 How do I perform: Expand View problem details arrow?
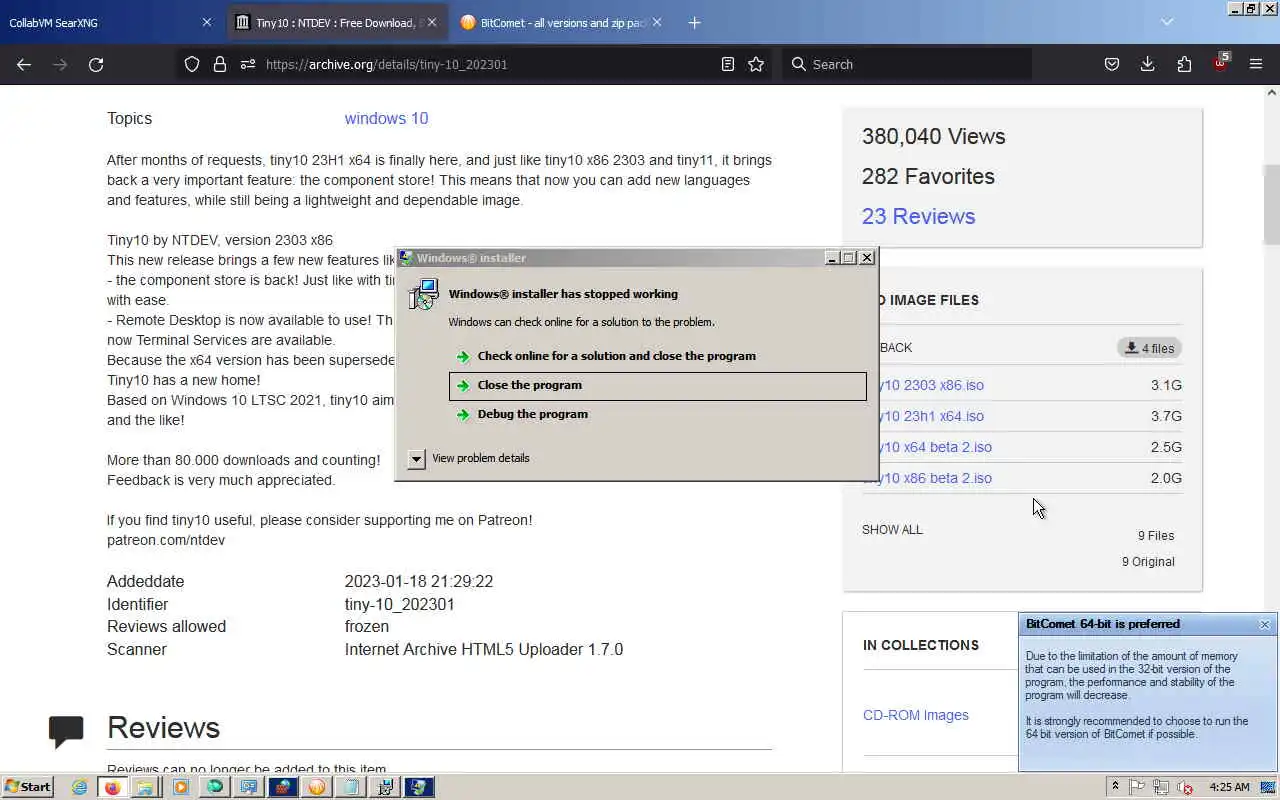click(x=417, y=458)
